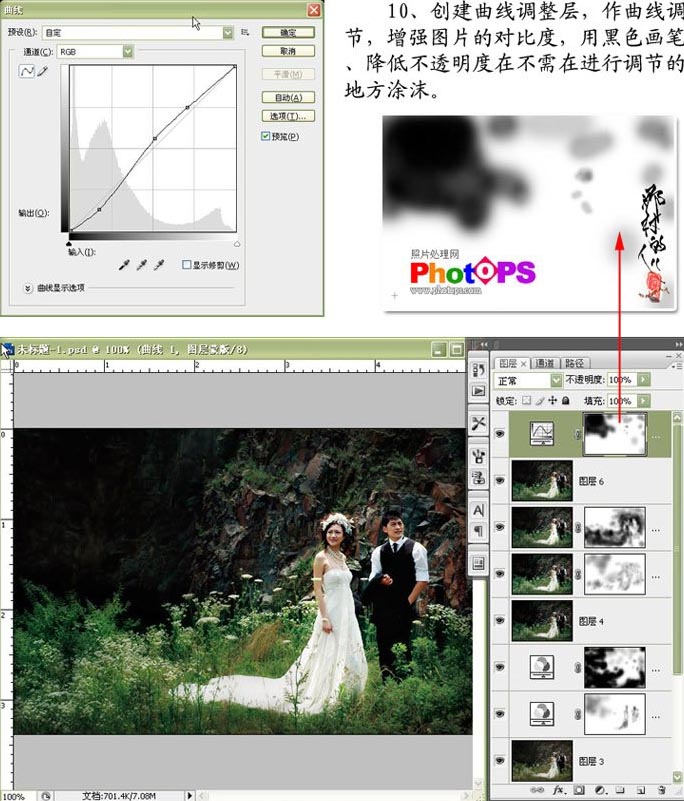
Task: Enable the 显示修剪 checkbox
Action: click(186, 265)
